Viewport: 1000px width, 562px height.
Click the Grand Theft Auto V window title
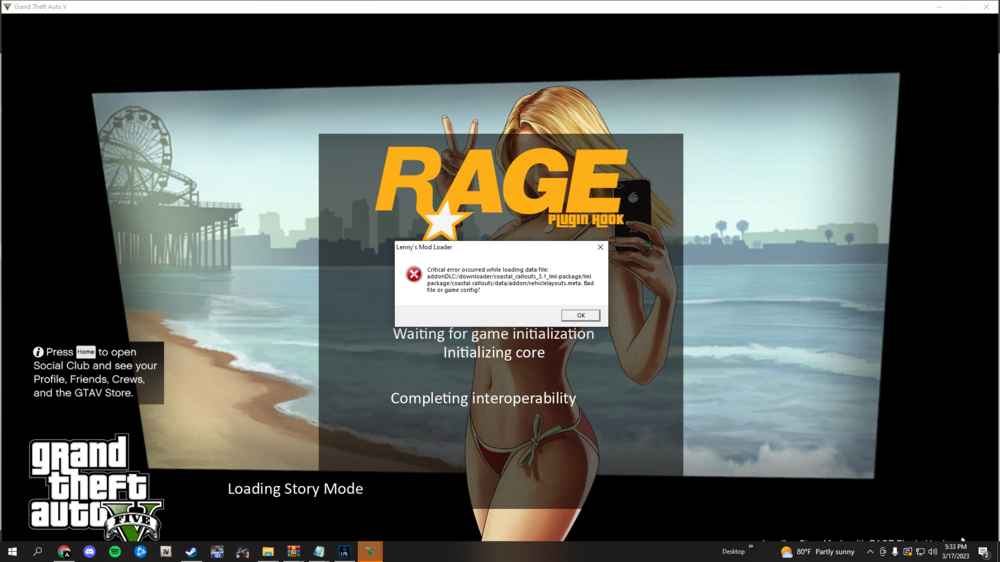click(x=40, y=6)
